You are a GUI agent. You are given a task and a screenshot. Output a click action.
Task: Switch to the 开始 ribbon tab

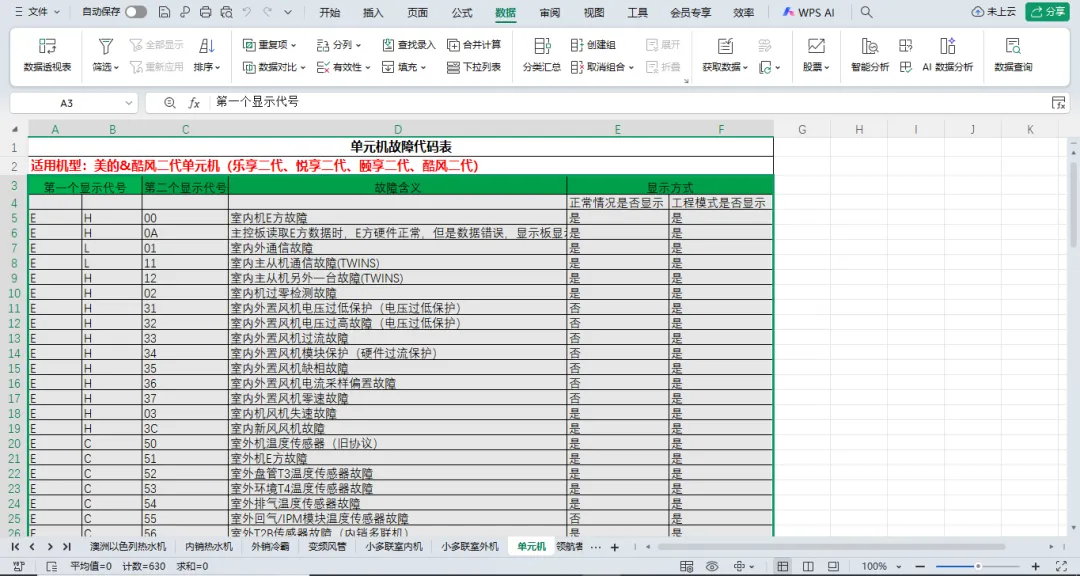(330, 12)
